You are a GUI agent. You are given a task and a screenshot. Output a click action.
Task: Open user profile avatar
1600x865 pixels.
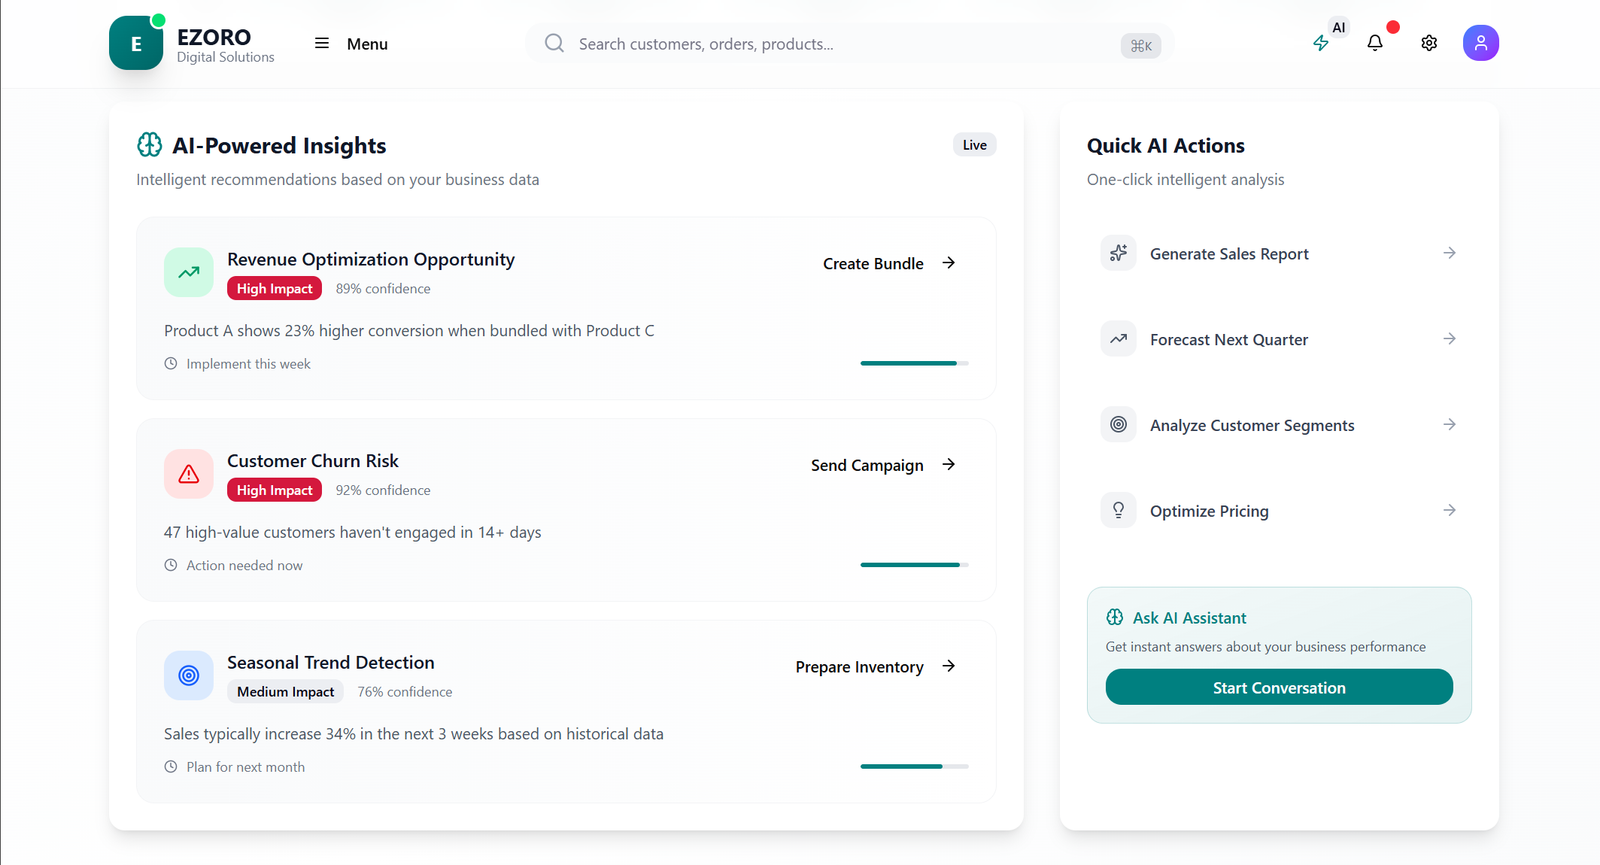click(x=1480, y=43)
